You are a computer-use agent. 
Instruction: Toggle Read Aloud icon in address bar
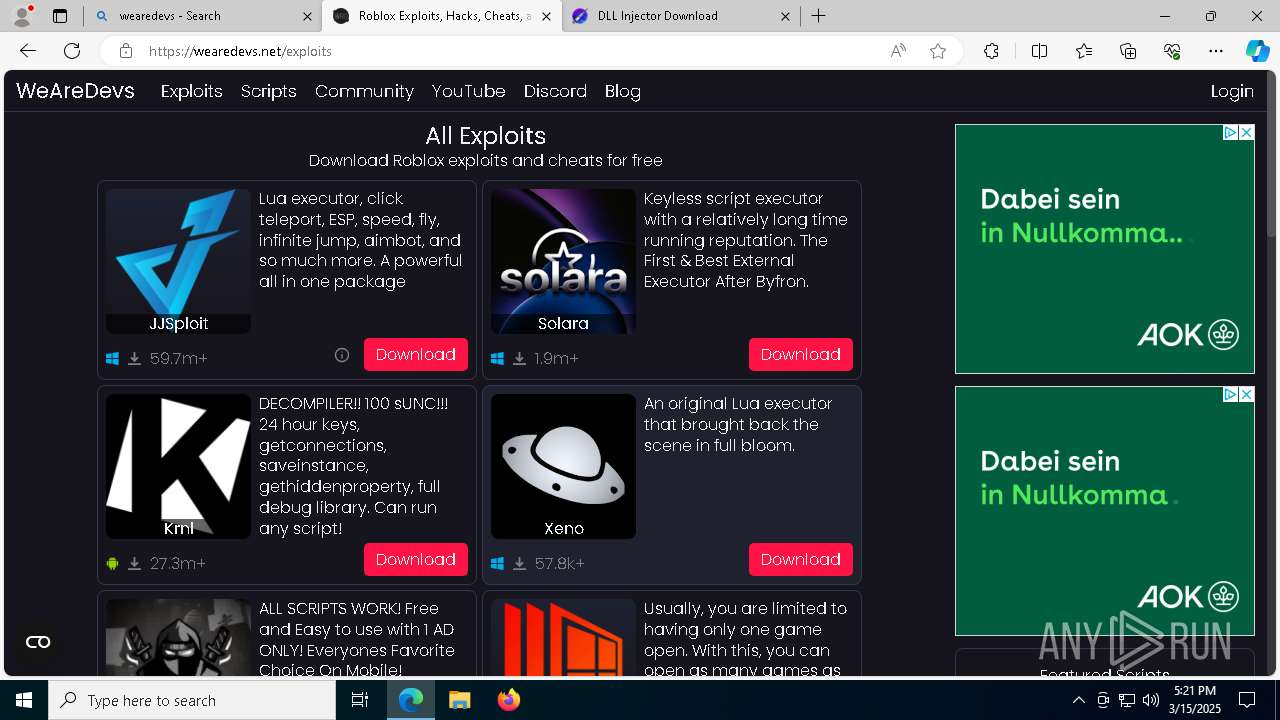coord(898,51)
